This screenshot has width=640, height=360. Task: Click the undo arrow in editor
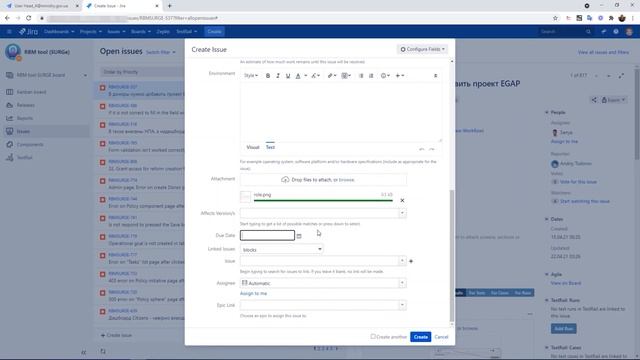[422, 149]
